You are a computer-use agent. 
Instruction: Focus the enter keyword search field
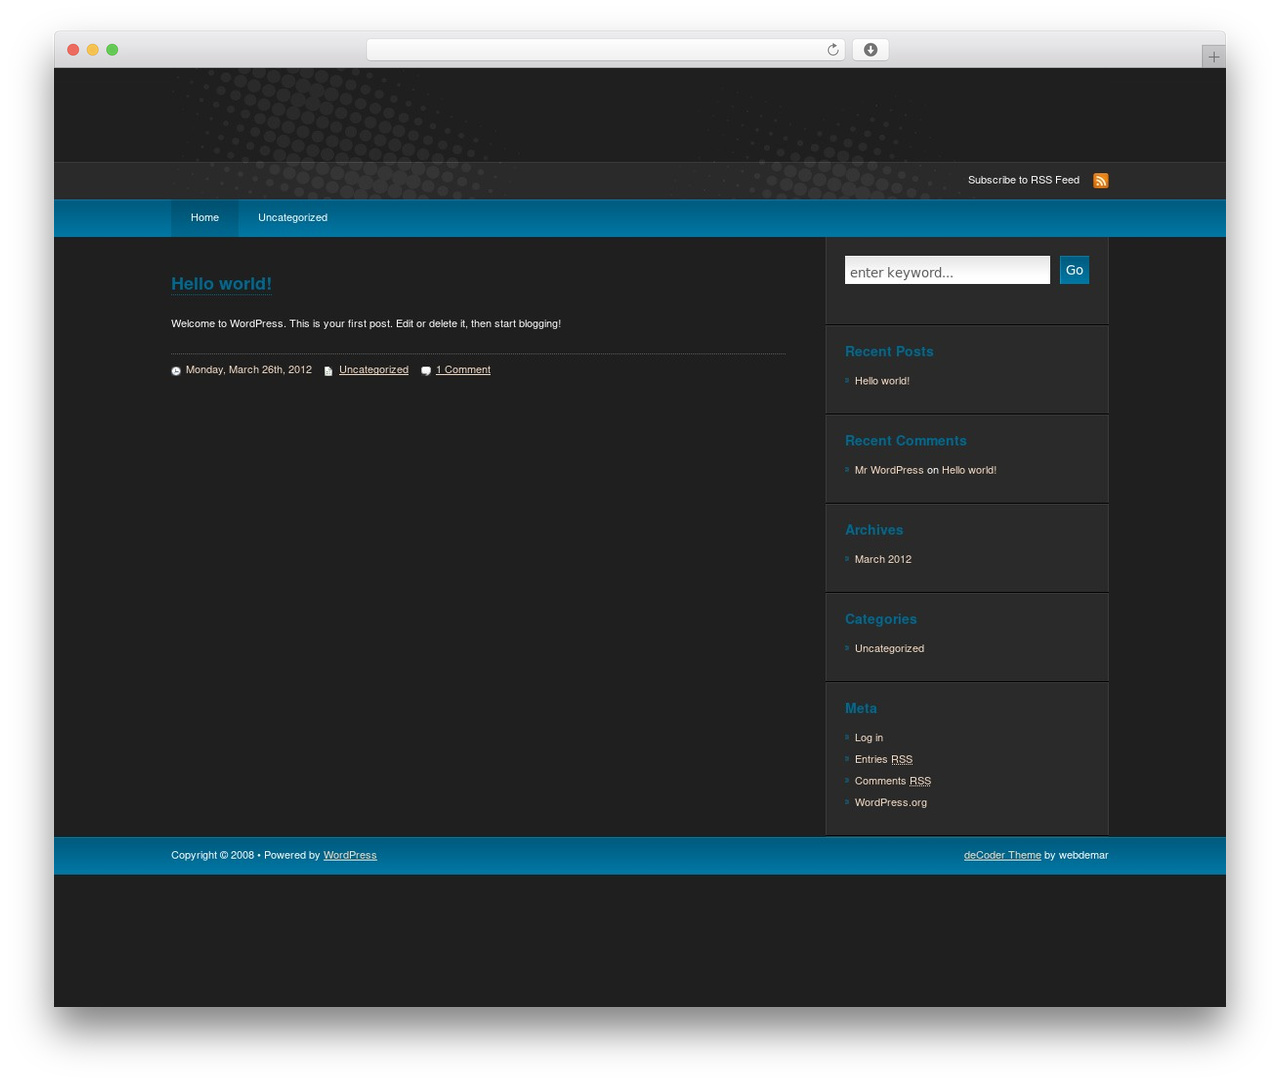click(947, 270)
